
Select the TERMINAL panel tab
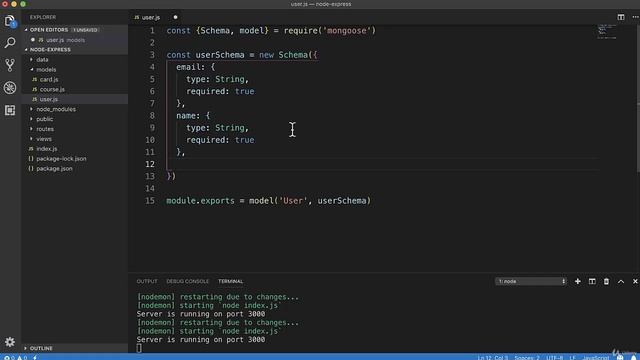(x=231, y=281)
